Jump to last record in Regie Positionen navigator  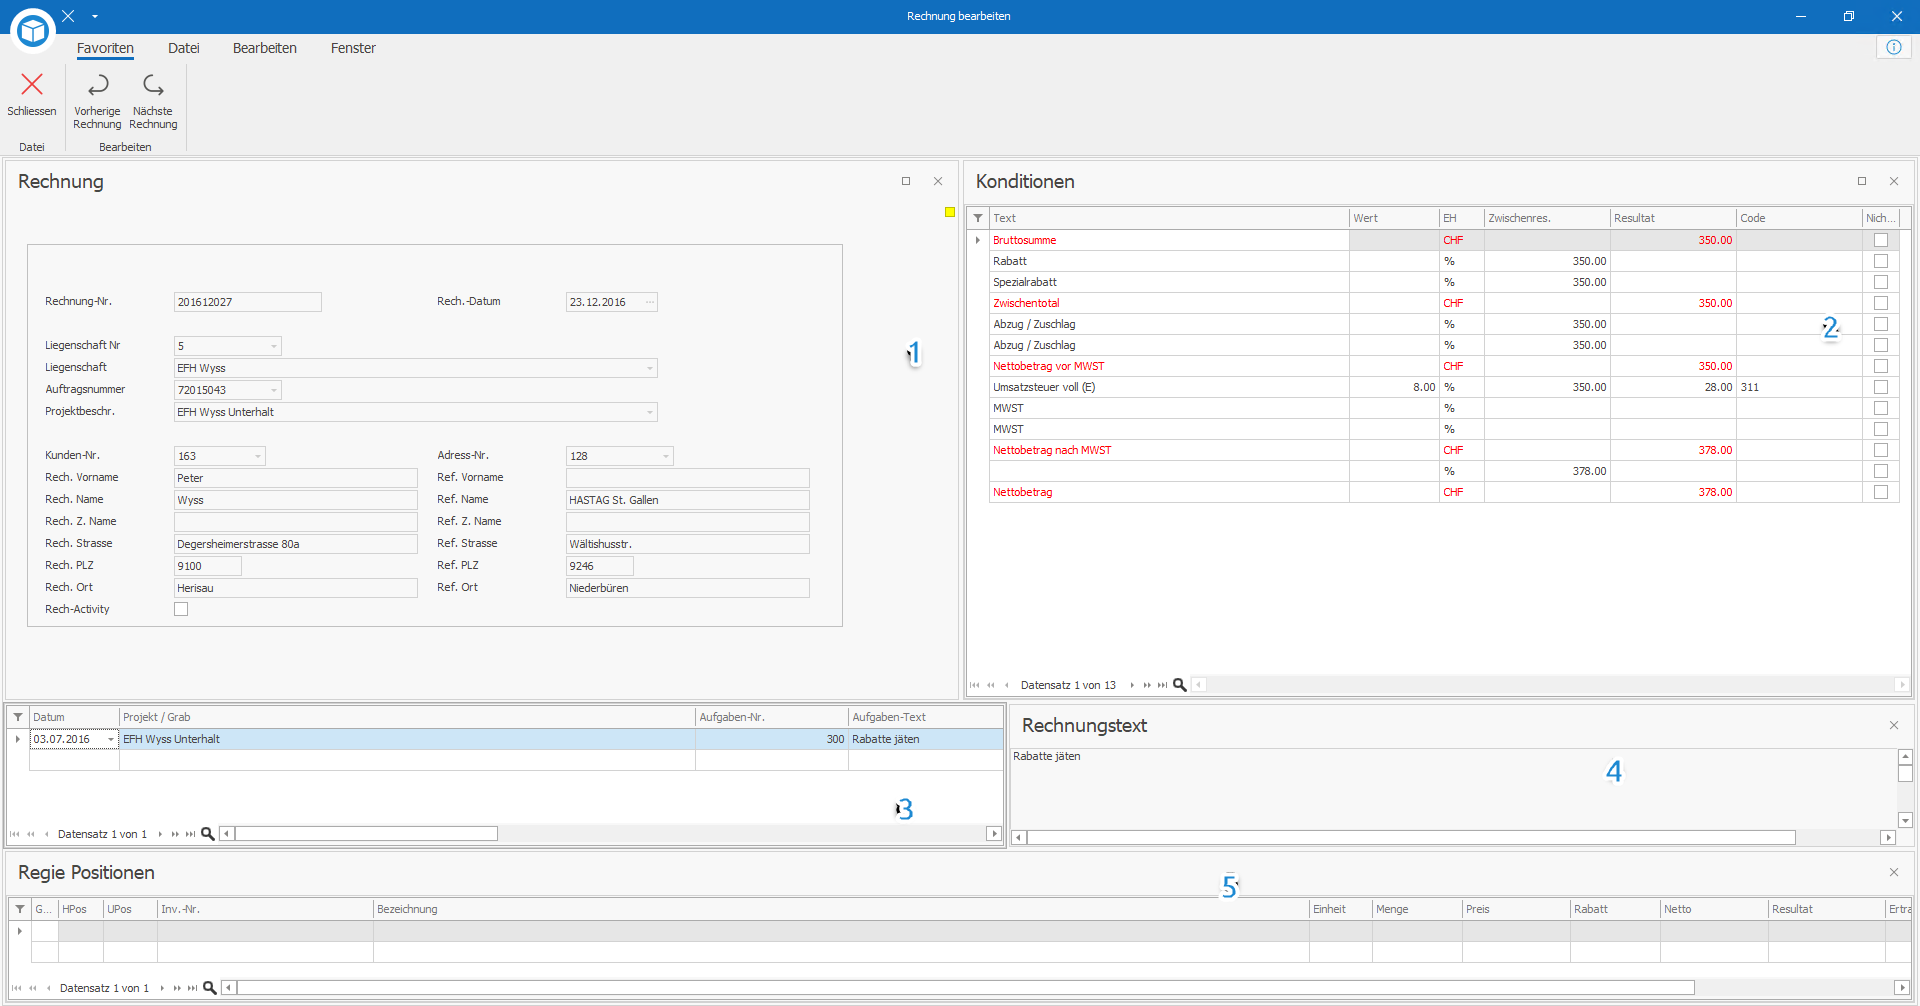192,988
